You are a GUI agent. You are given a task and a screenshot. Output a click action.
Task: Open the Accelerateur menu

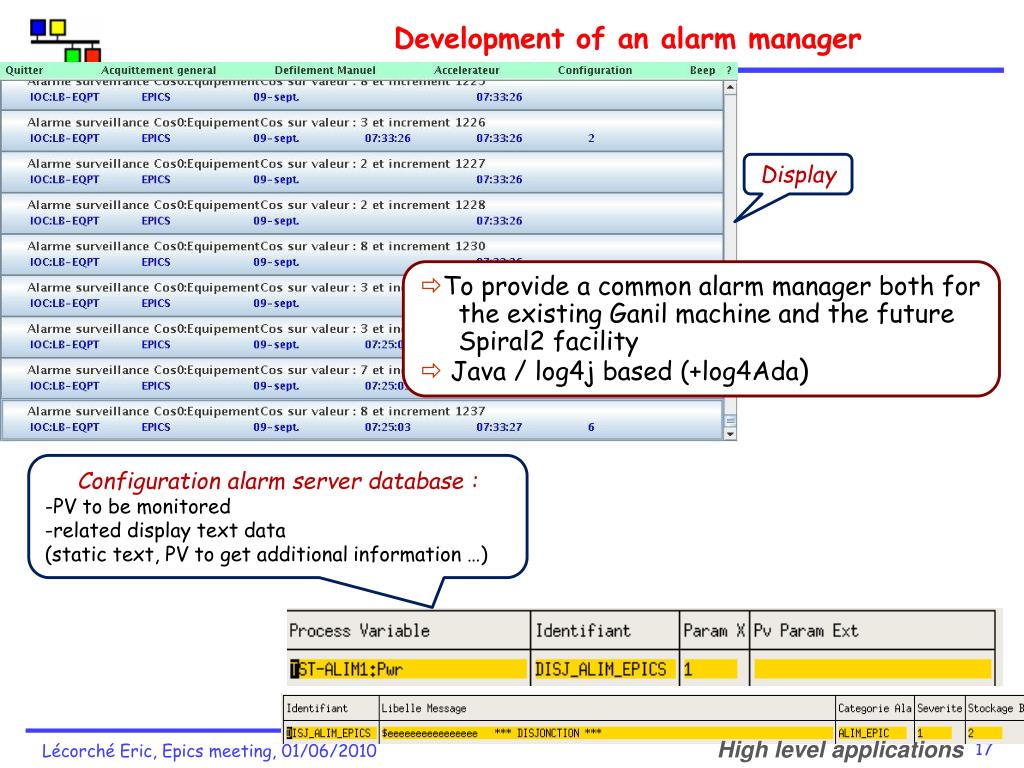[x=467, y=70]
